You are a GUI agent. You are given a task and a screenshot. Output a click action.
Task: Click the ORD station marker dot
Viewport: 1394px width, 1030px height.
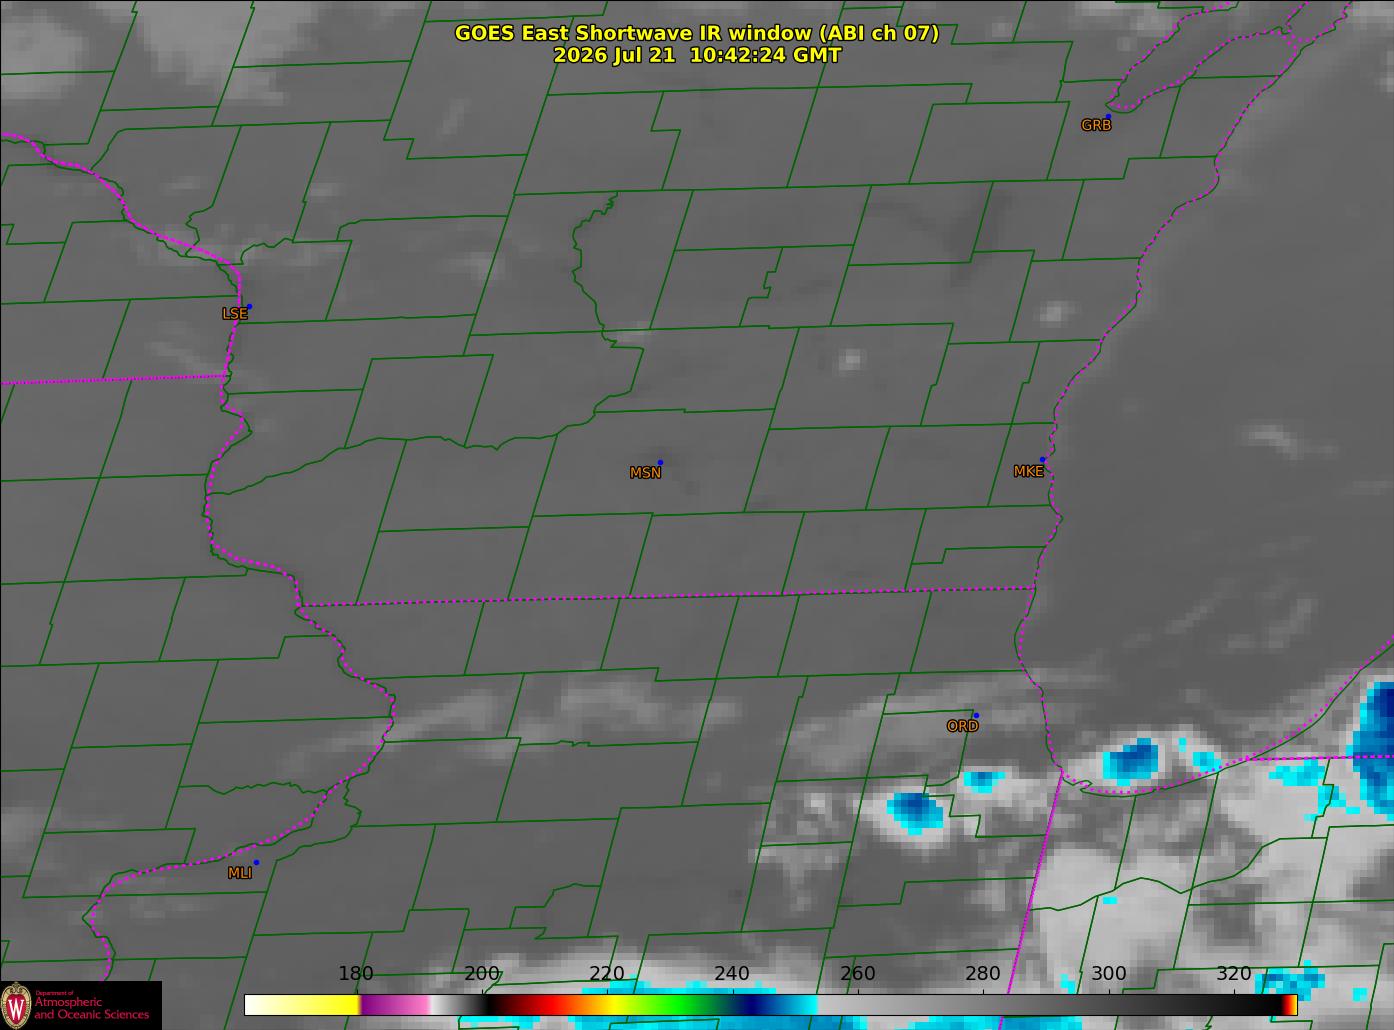pyautogui.click(x=976, y=715)
